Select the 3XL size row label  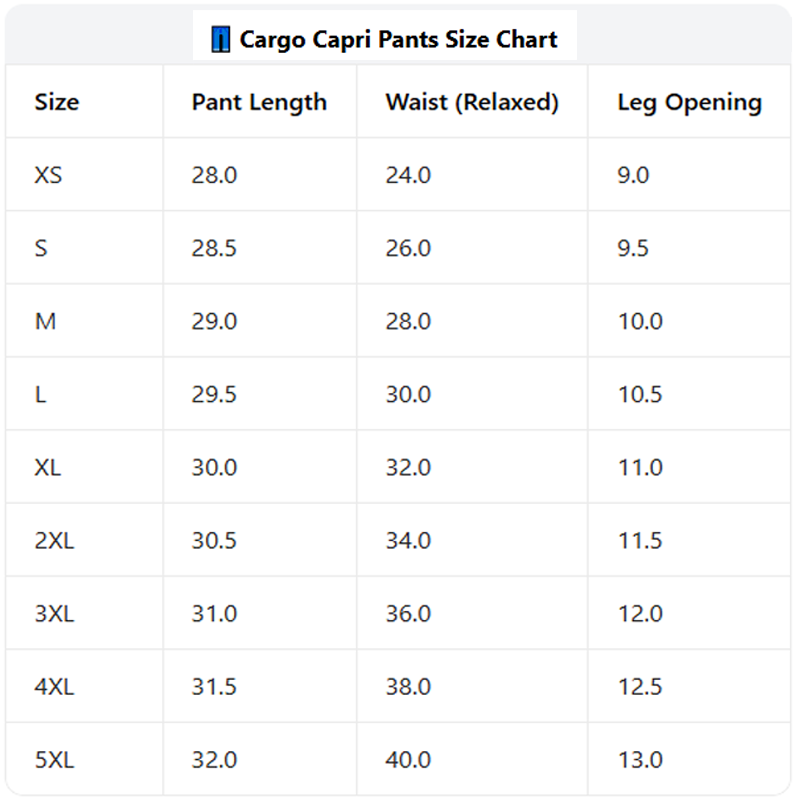coord(54,613)
